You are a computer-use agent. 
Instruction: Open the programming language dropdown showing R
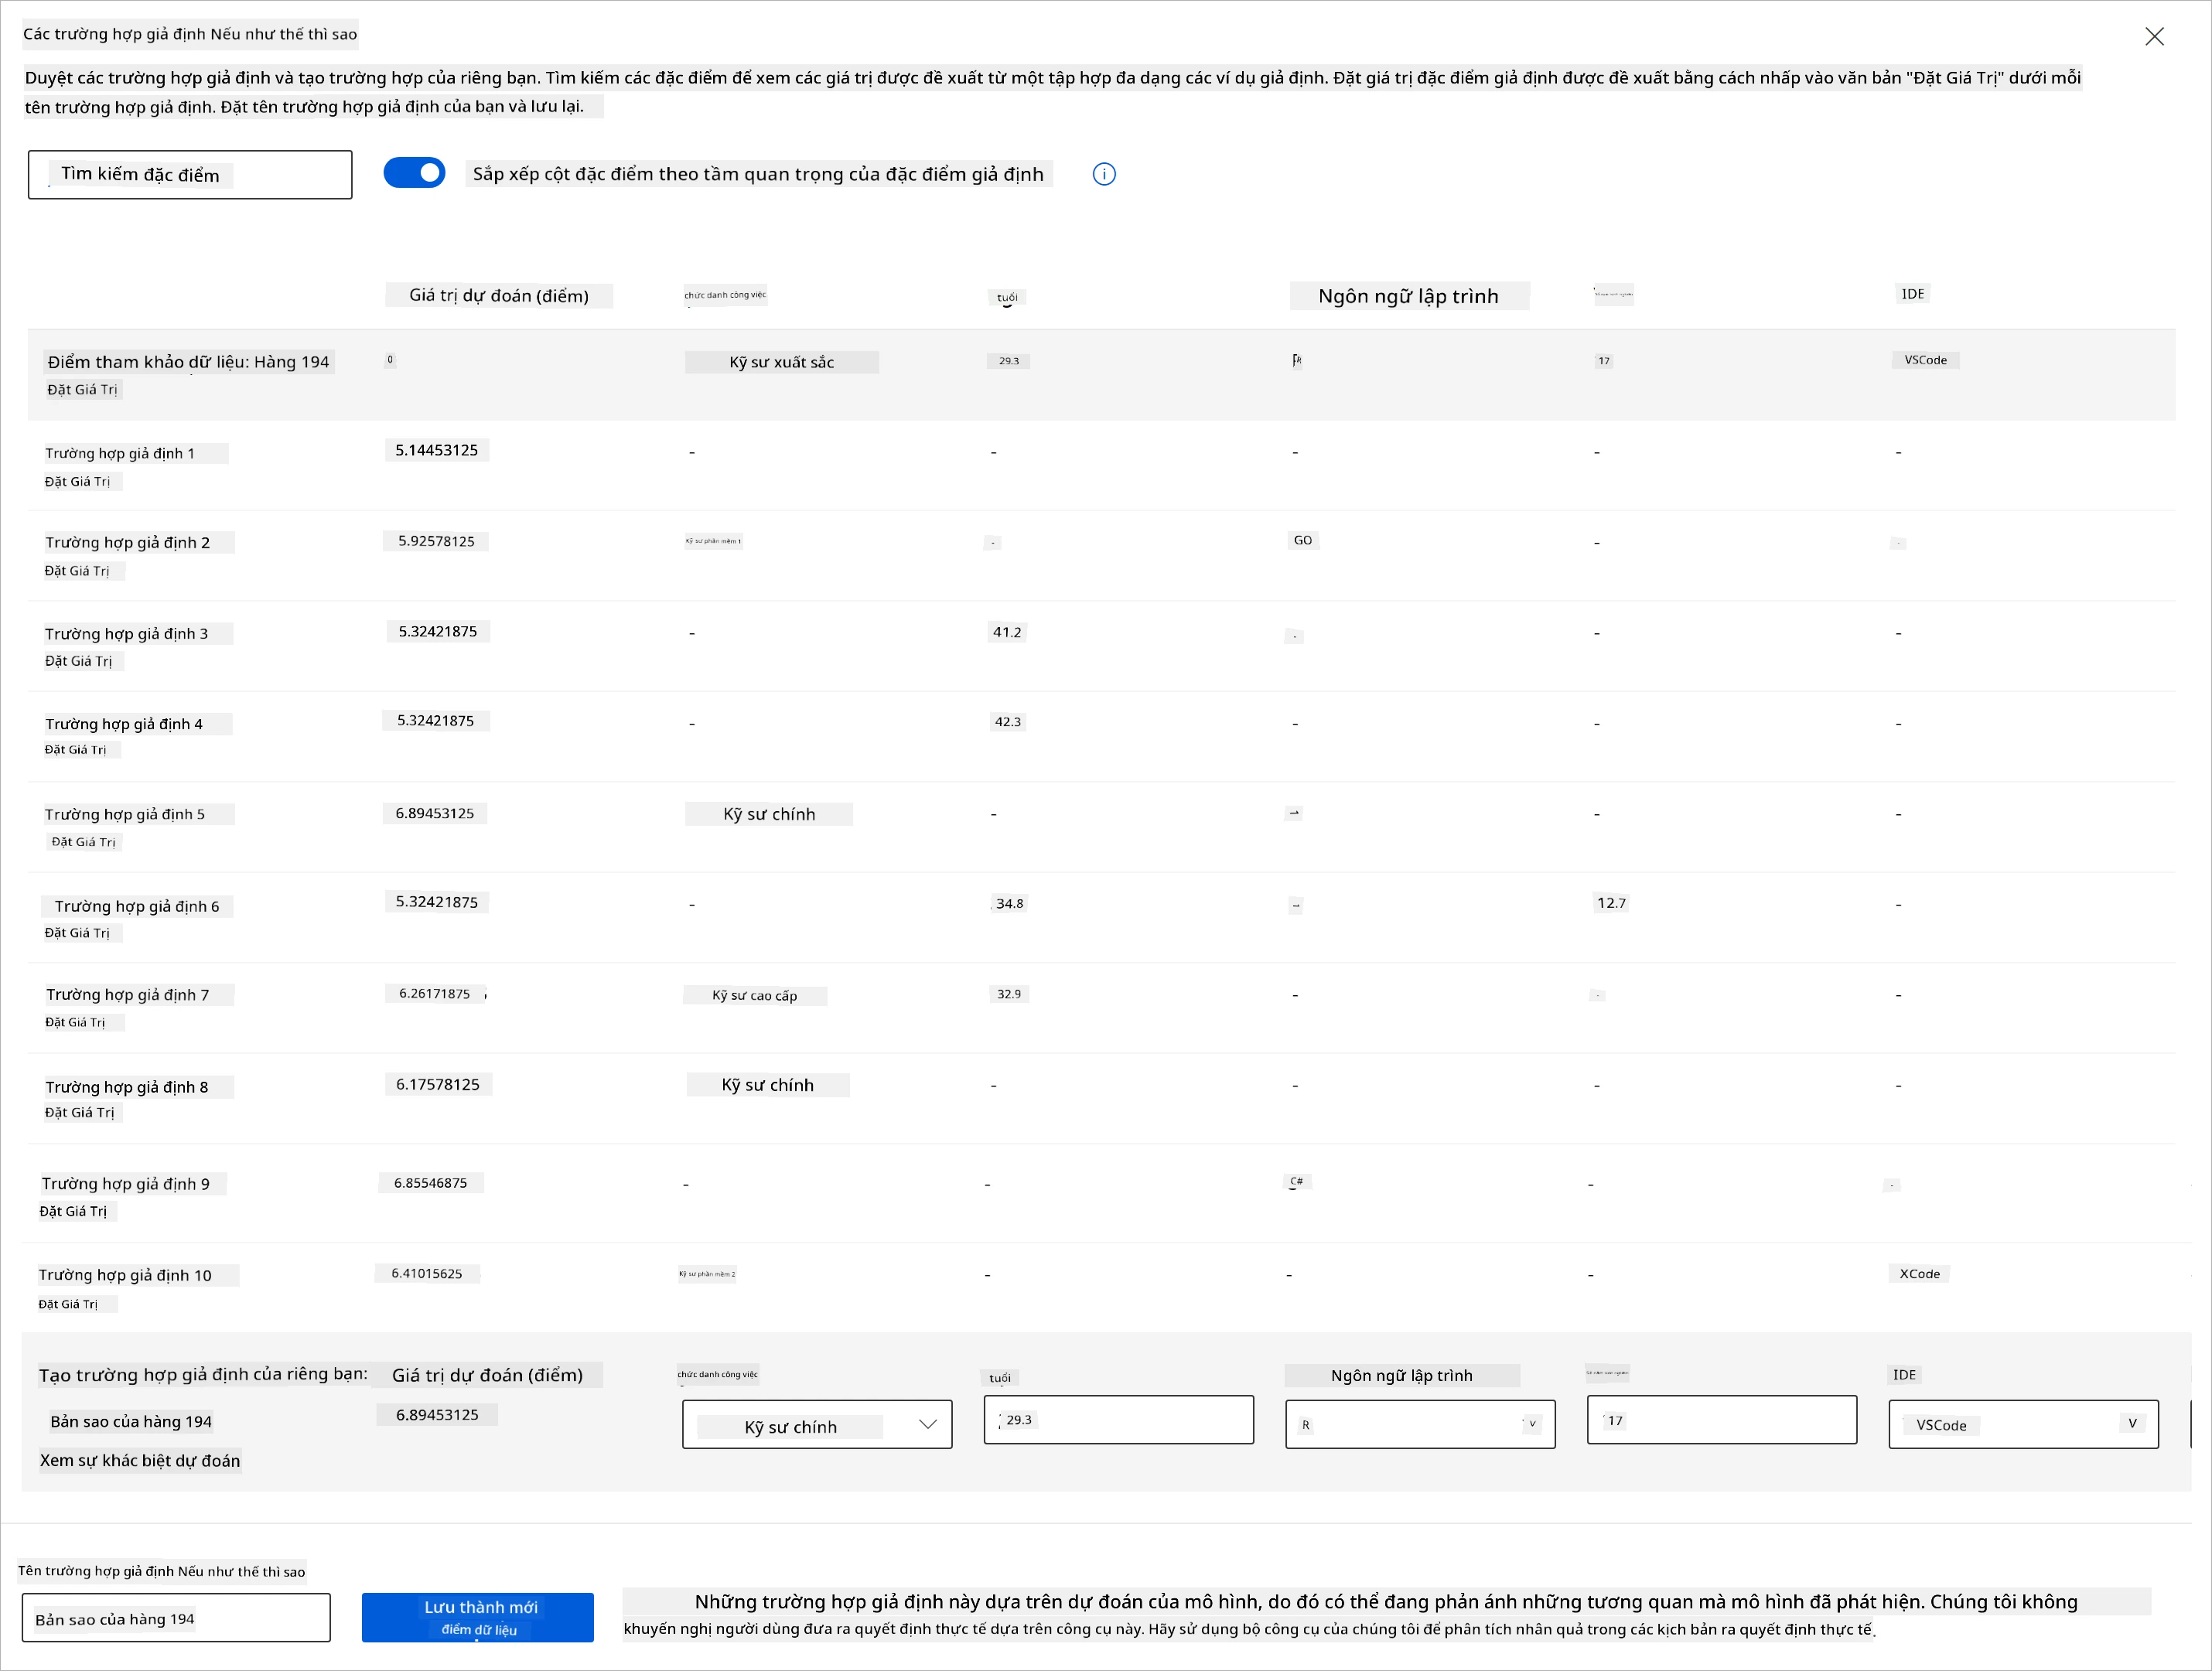tap(1420, 1425)
